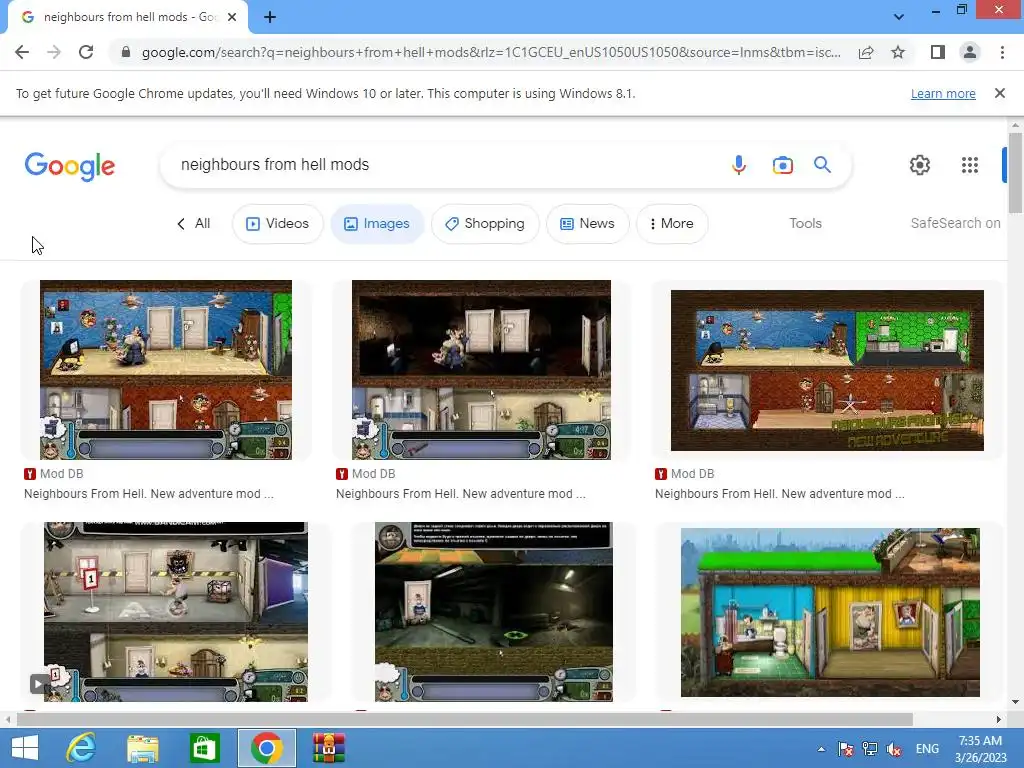Switch to News results
Viewport: 1024px width, 768px height.
point(588,223)
